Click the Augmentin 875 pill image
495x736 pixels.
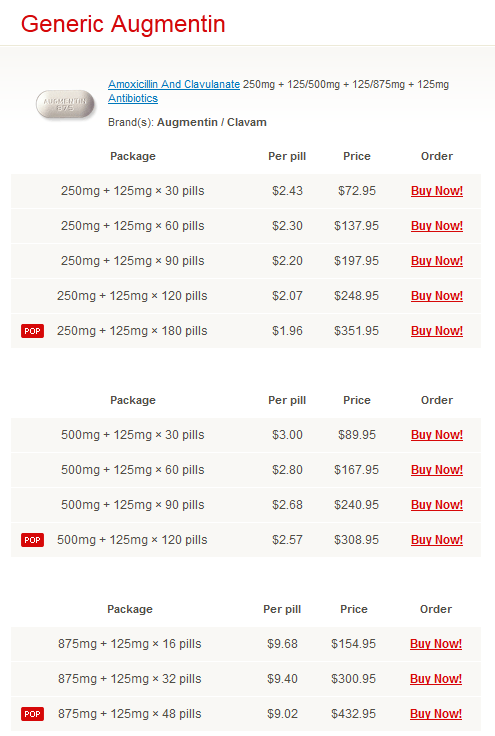(x=65, y=104)
